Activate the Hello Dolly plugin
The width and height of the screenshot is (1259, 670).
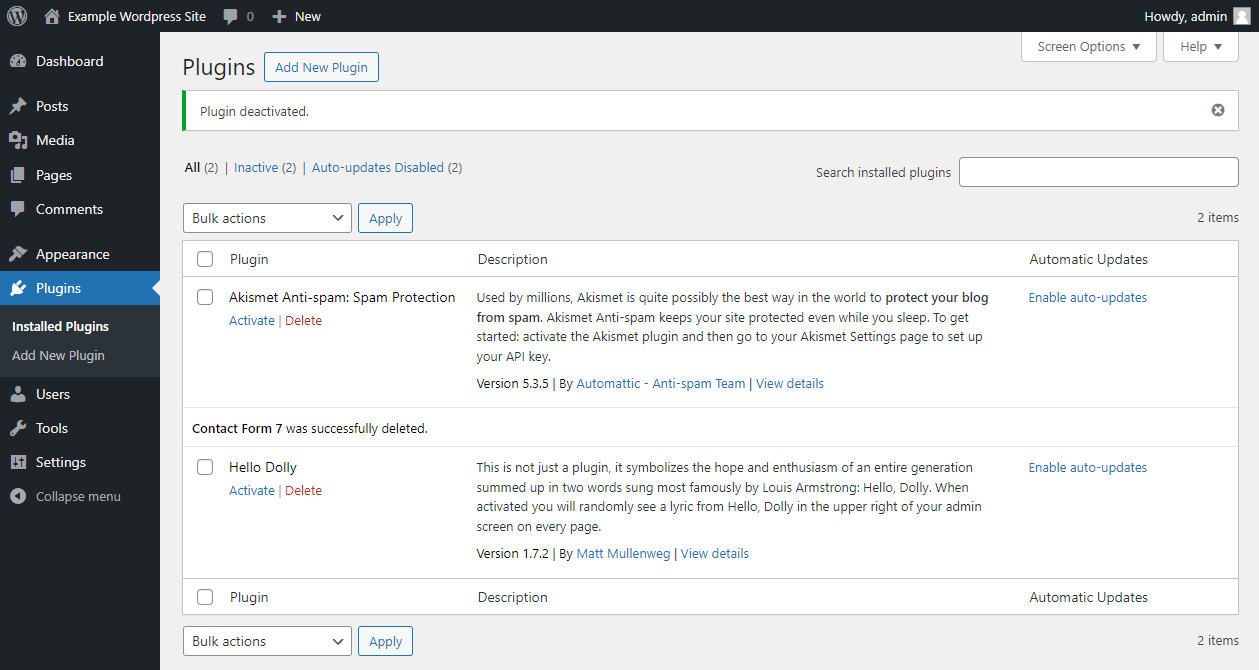[251, 490]
